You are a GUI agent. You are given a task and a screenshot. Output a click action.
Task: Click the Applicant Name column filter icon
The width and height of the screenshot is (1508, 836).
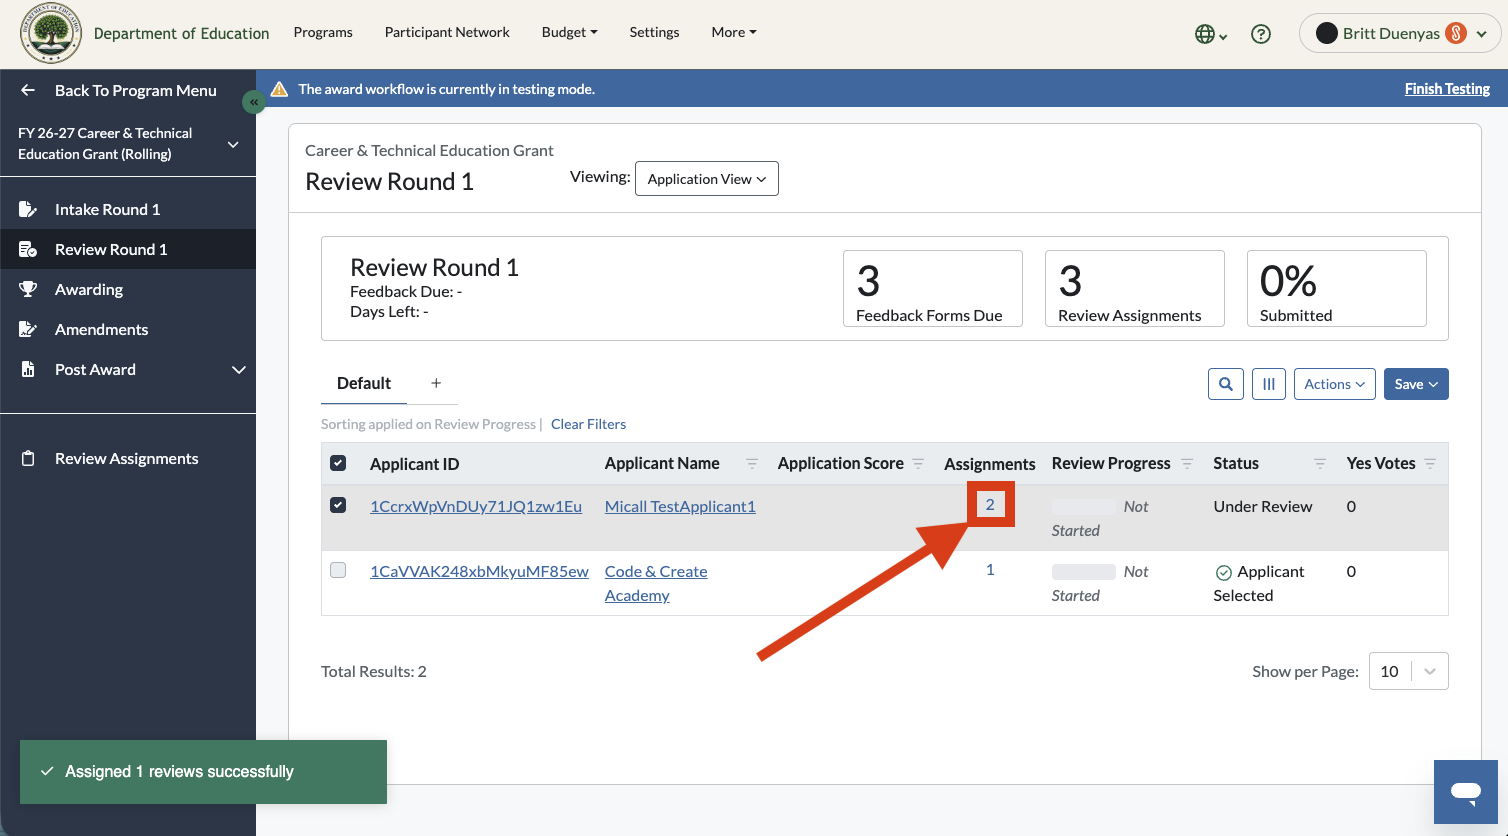pyautogui.click(x=752, y=464)
